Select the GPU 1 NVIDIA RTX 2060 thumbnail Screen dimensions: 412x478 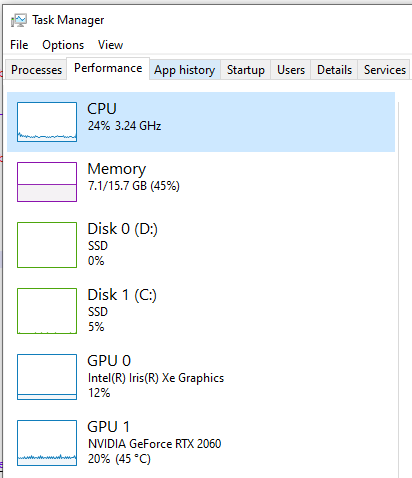coord(47,443)
